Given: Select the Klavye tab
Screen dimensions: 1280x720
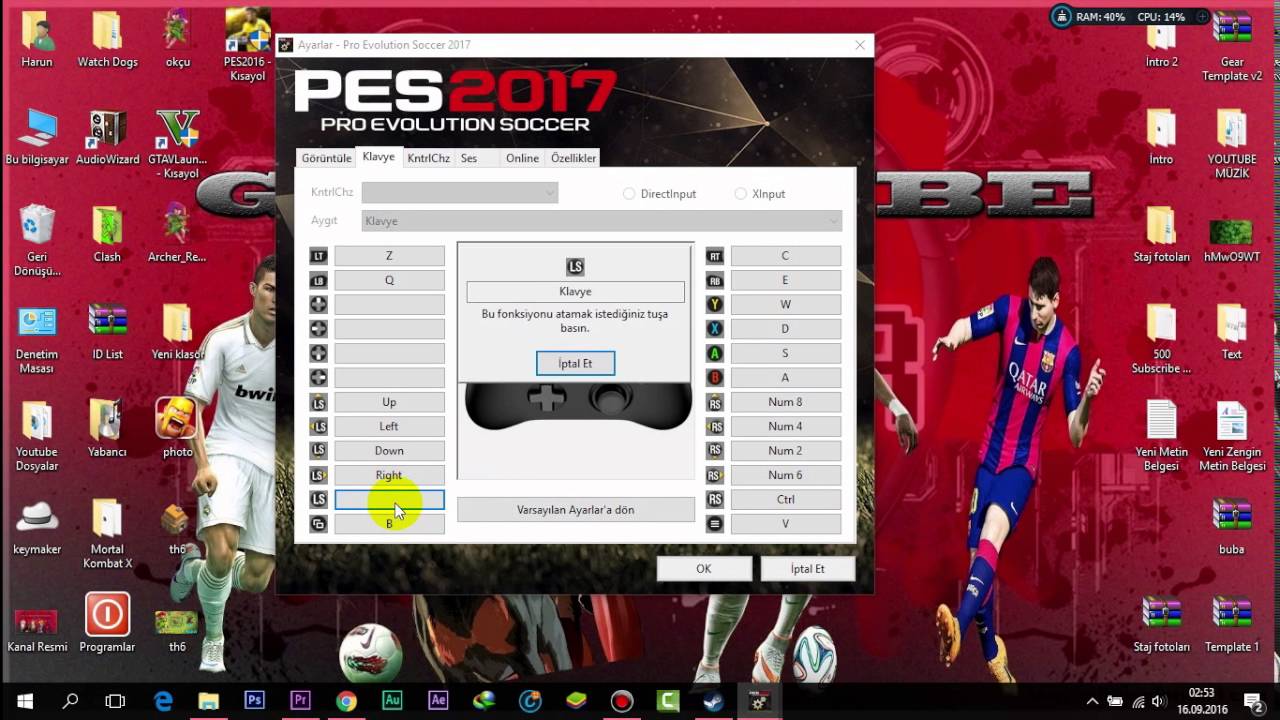Looking at the screenshot, I should [379, 157].
